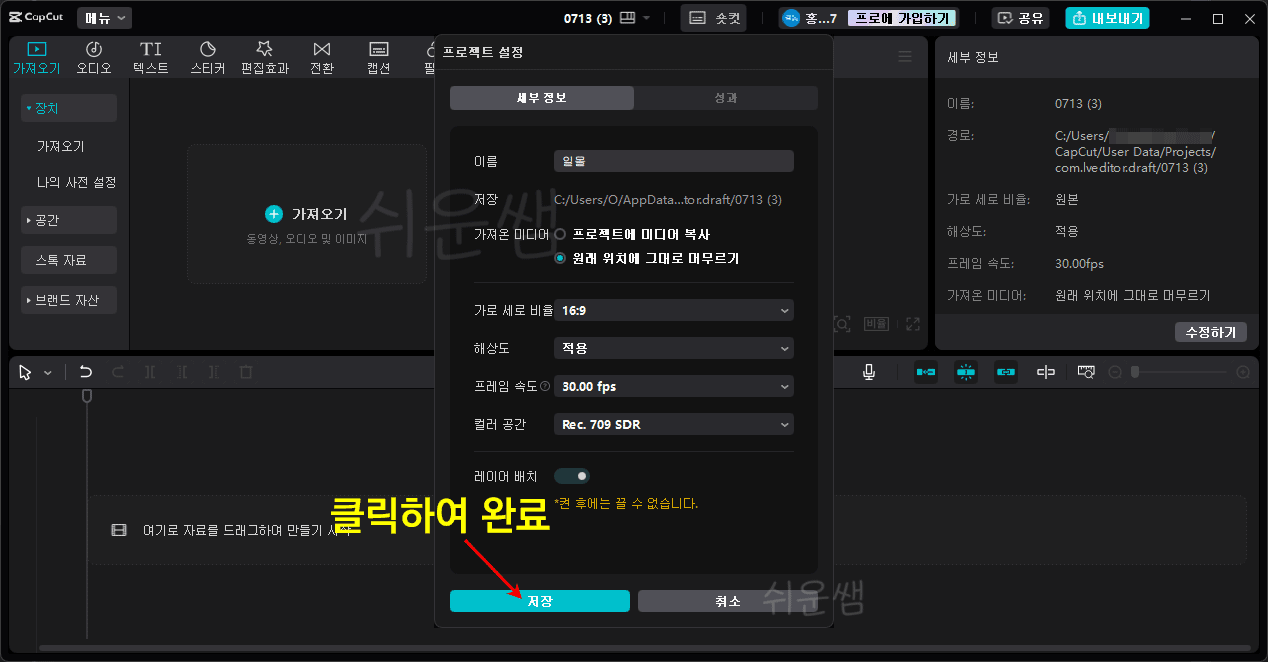Open the 프레임 속도 30.00 fps dropdown
1268x662 pixels.
(674, 386)
